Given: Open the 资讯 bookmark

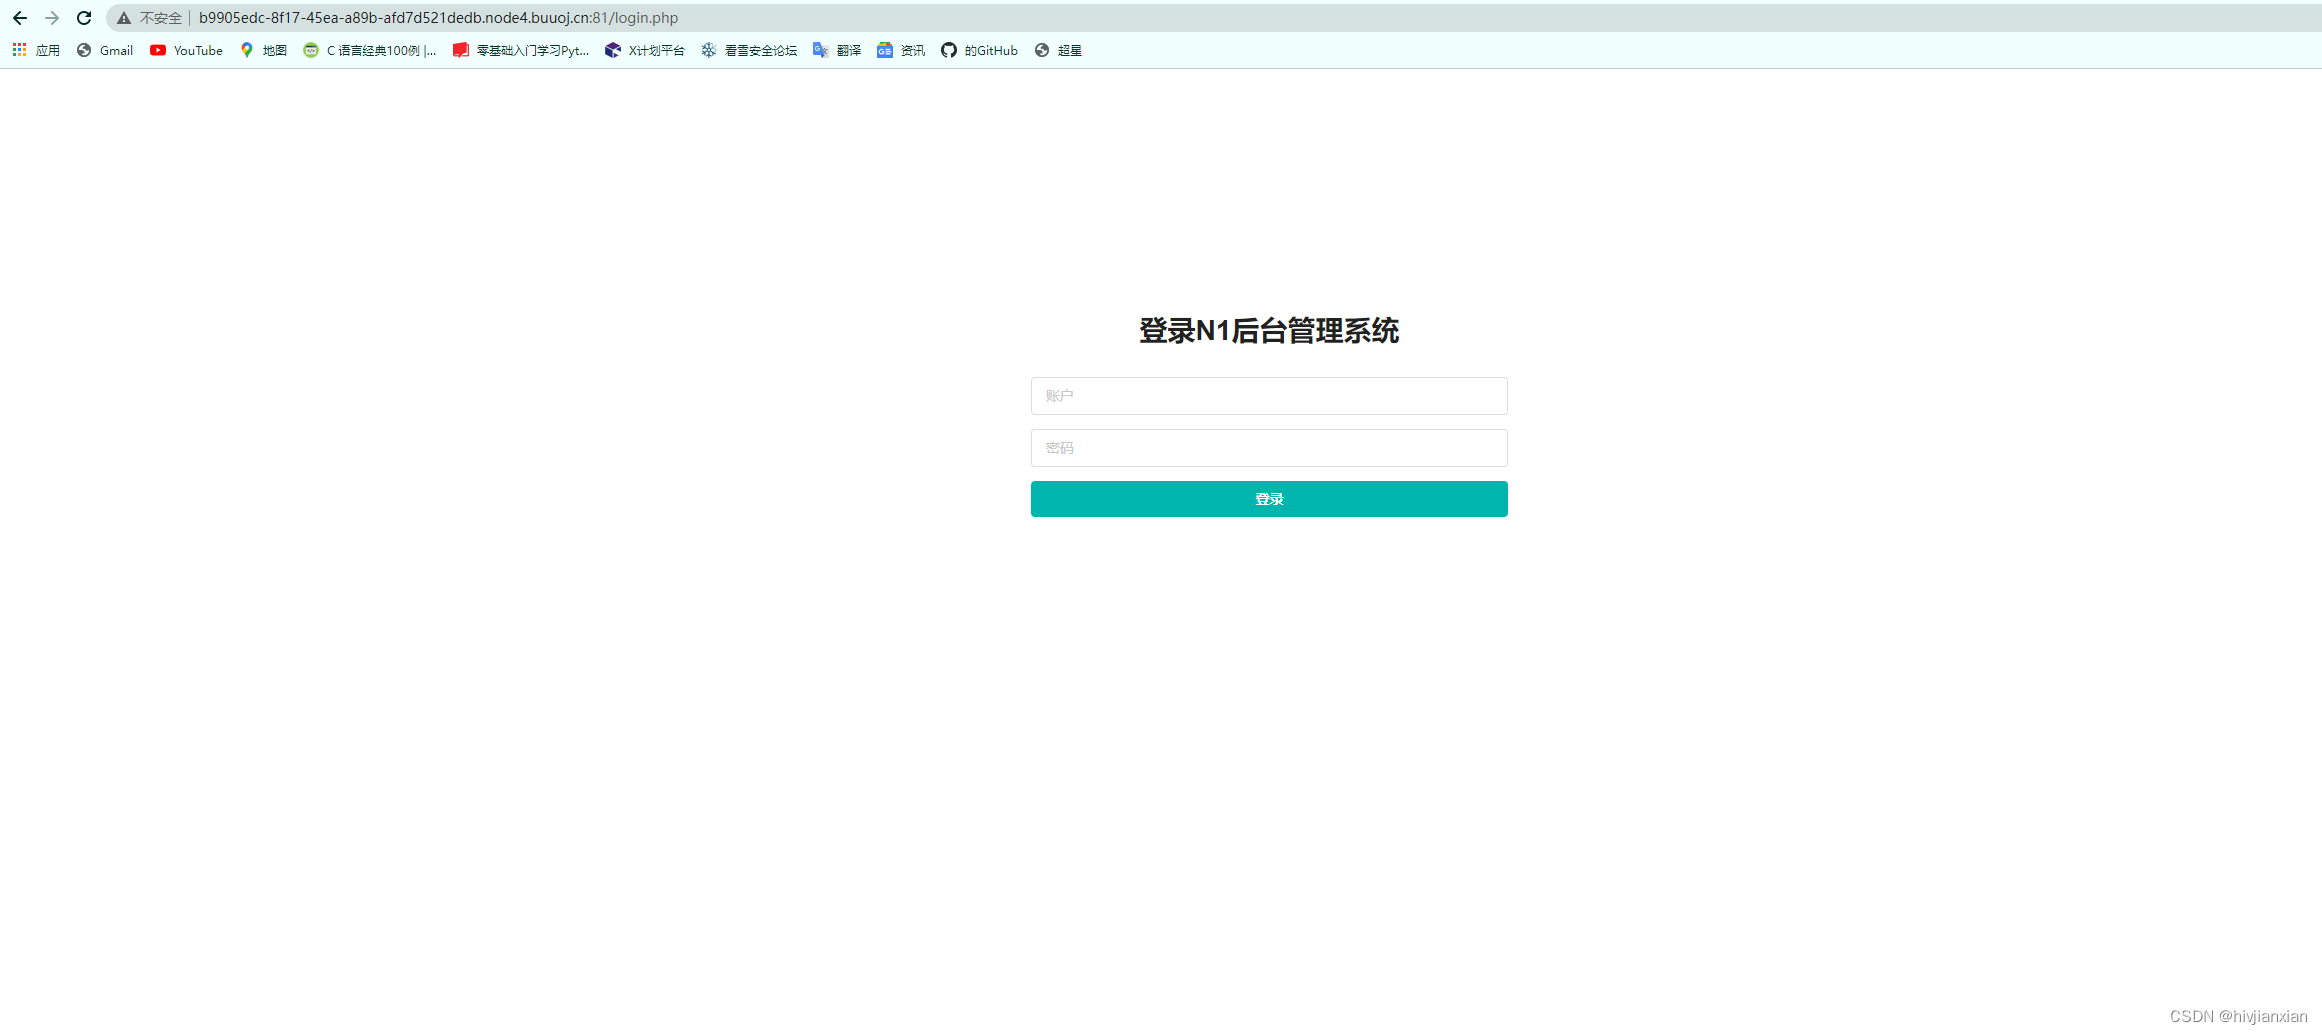Looking at the screenshot, I should click(x=900, y=50).
